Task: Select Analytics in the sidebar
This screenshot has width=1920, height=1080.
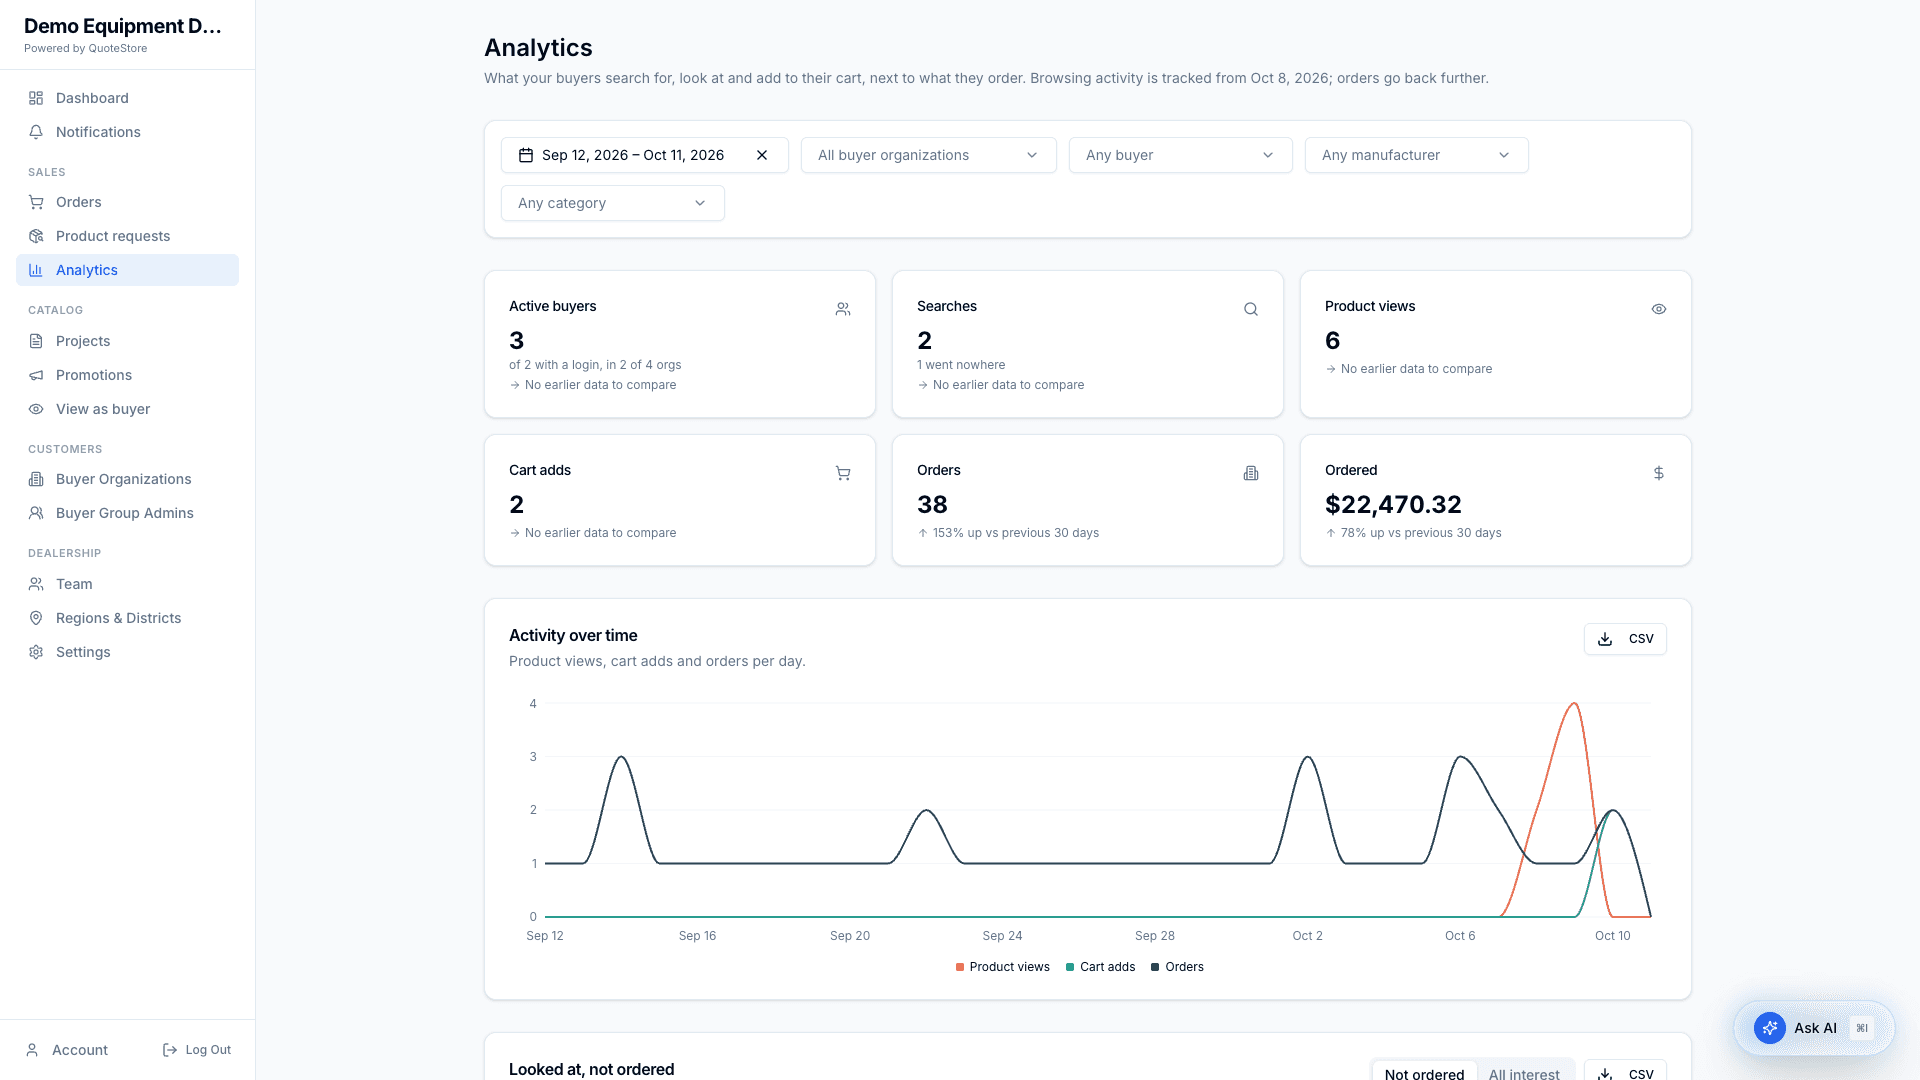Action: (x=127, y=270)
